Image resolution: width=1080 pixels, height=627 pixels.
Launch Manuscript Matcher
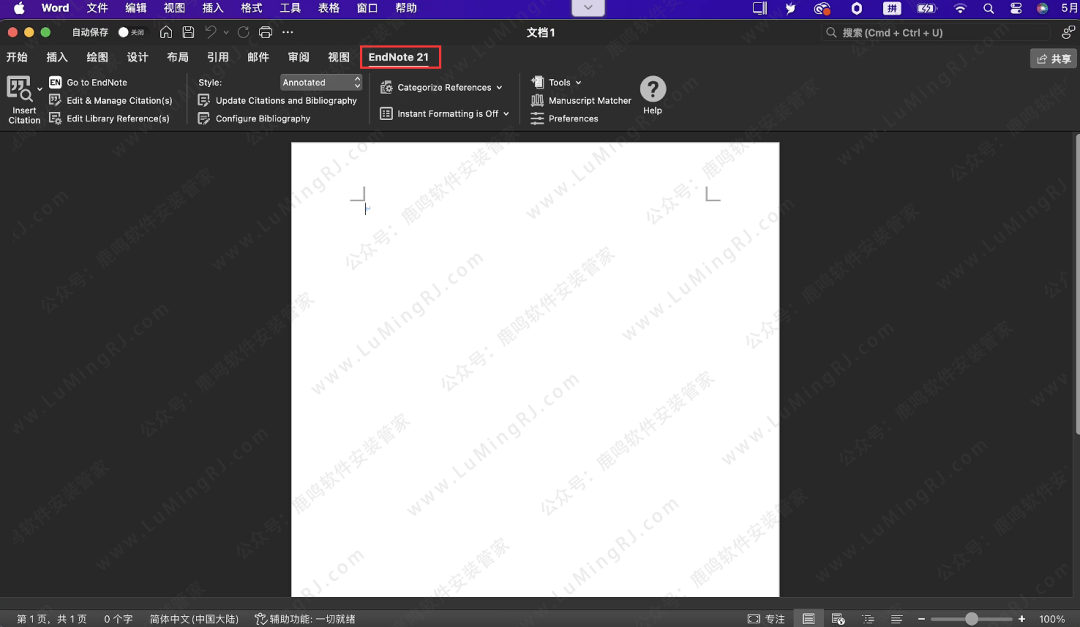pos(581,101)
